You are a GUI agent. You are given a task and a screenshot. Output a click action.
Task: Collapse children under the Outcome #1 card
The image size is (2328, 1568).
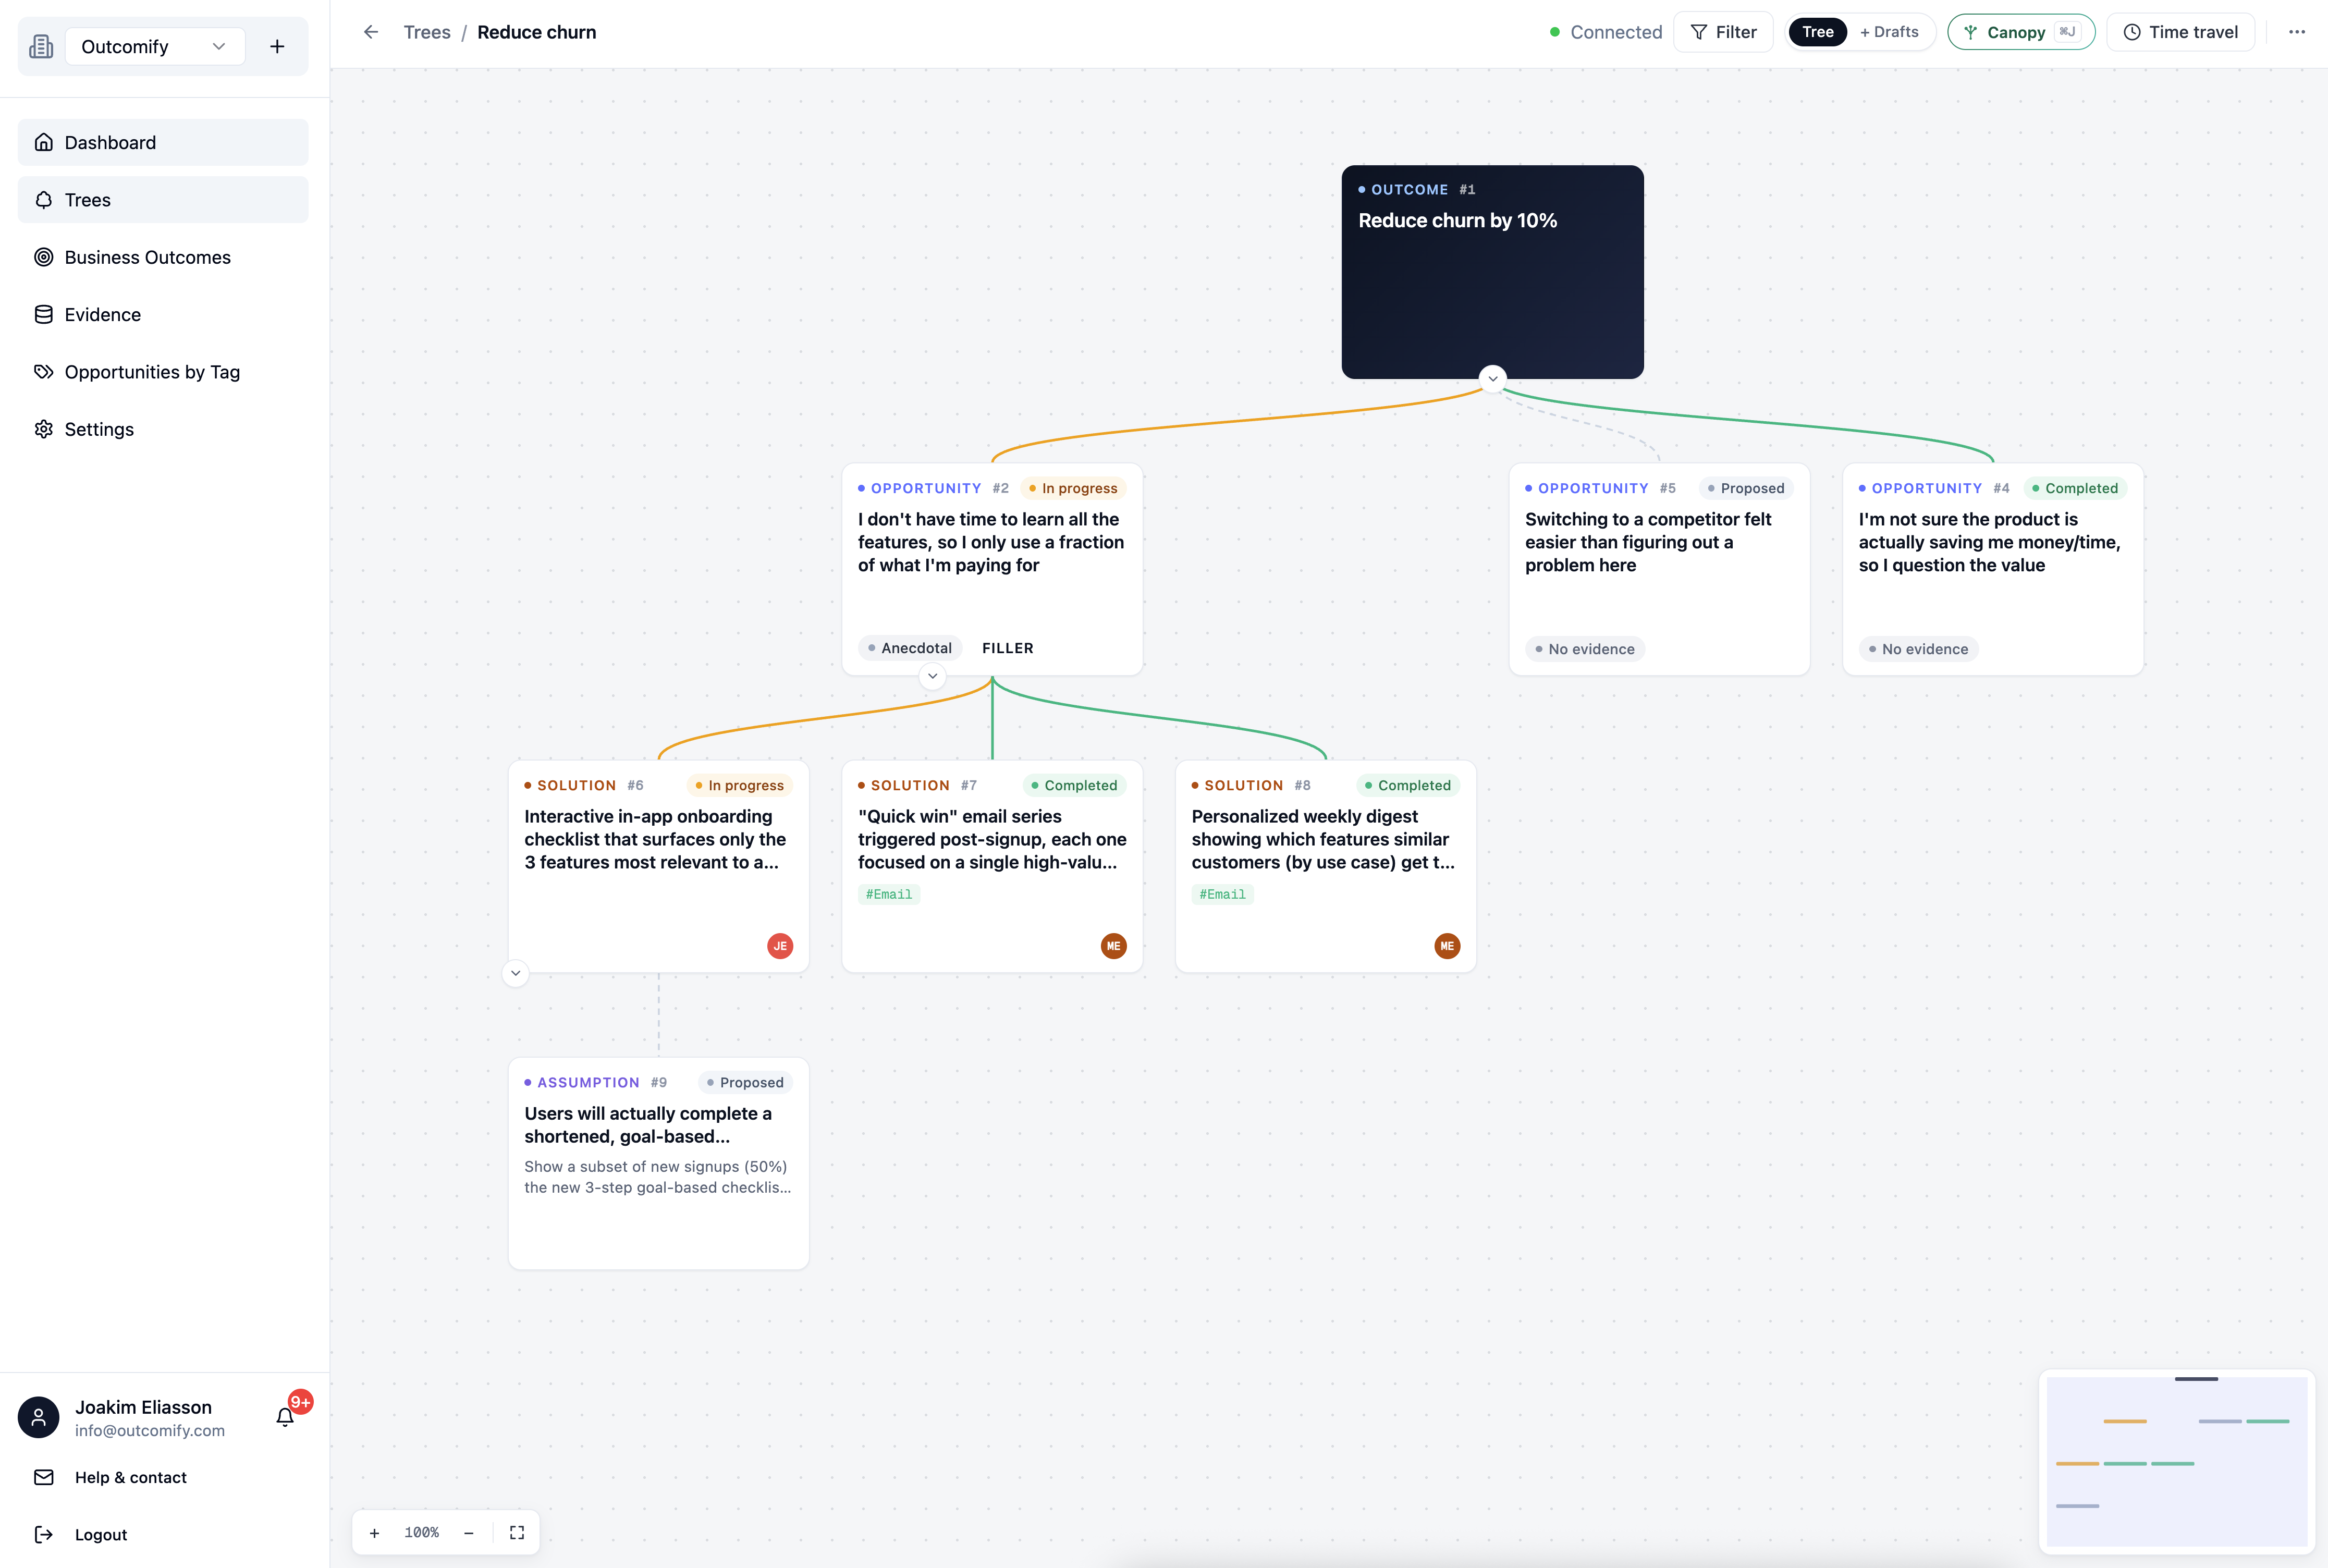pyautogui.click(x=1492, y=378)
